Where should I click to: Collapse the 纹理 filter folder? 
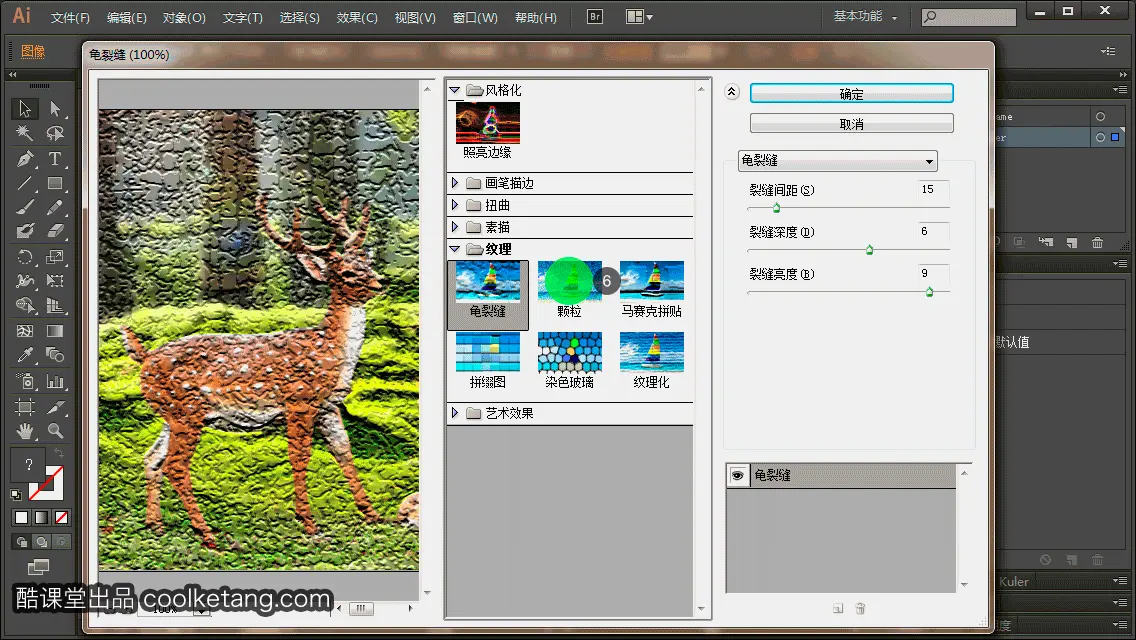pos(455,249)
